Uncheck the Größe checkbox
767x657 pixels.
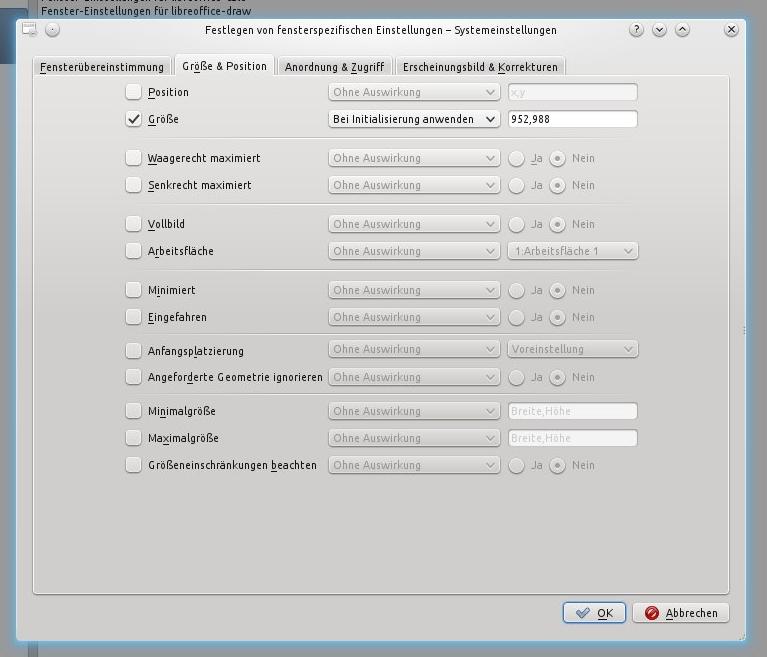coord(134,119)
